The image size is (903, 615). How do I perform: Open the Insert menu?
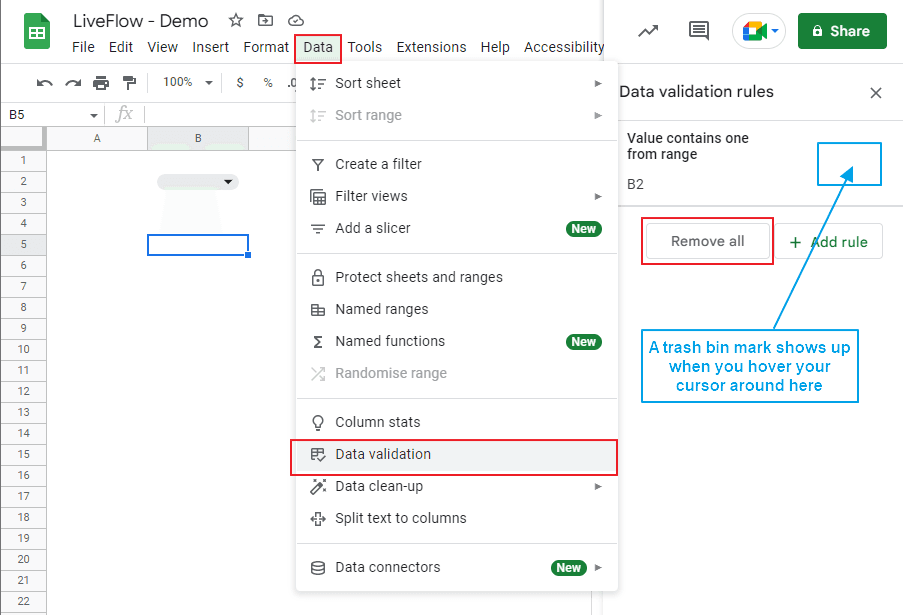210,47
